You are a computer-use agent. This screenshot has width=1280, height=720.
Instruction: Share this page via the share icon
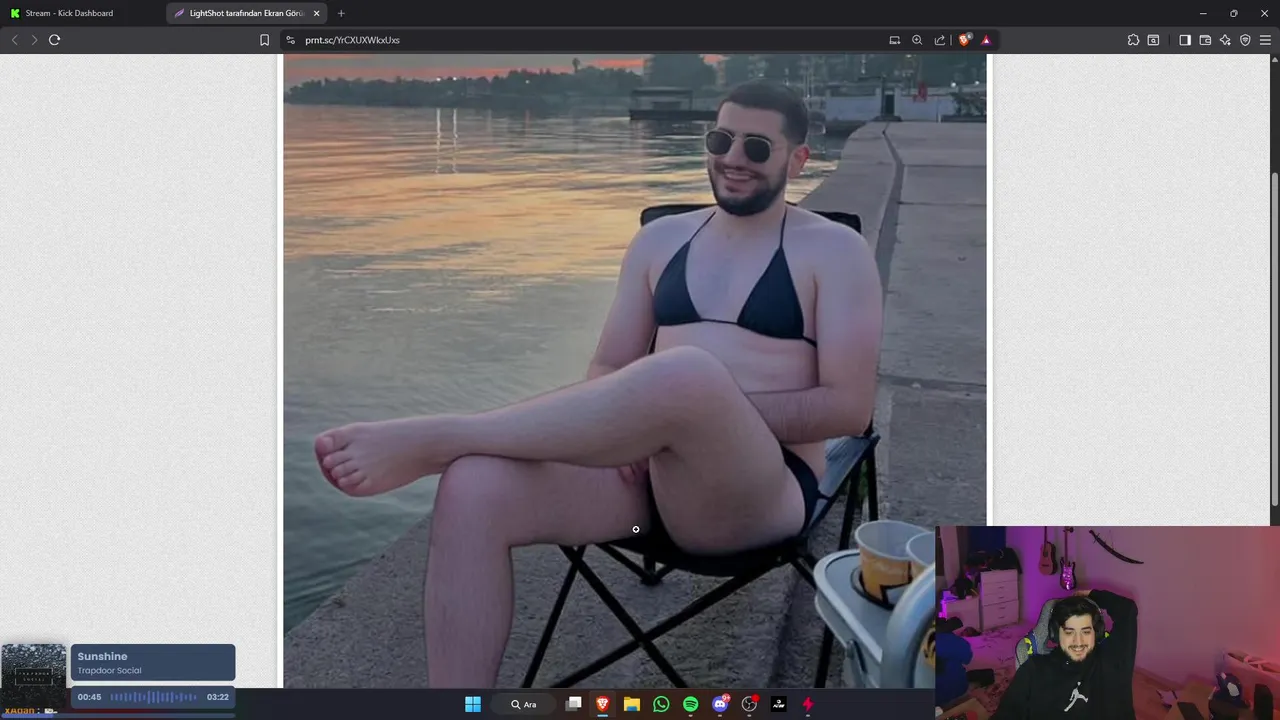(x=940, y=40)
